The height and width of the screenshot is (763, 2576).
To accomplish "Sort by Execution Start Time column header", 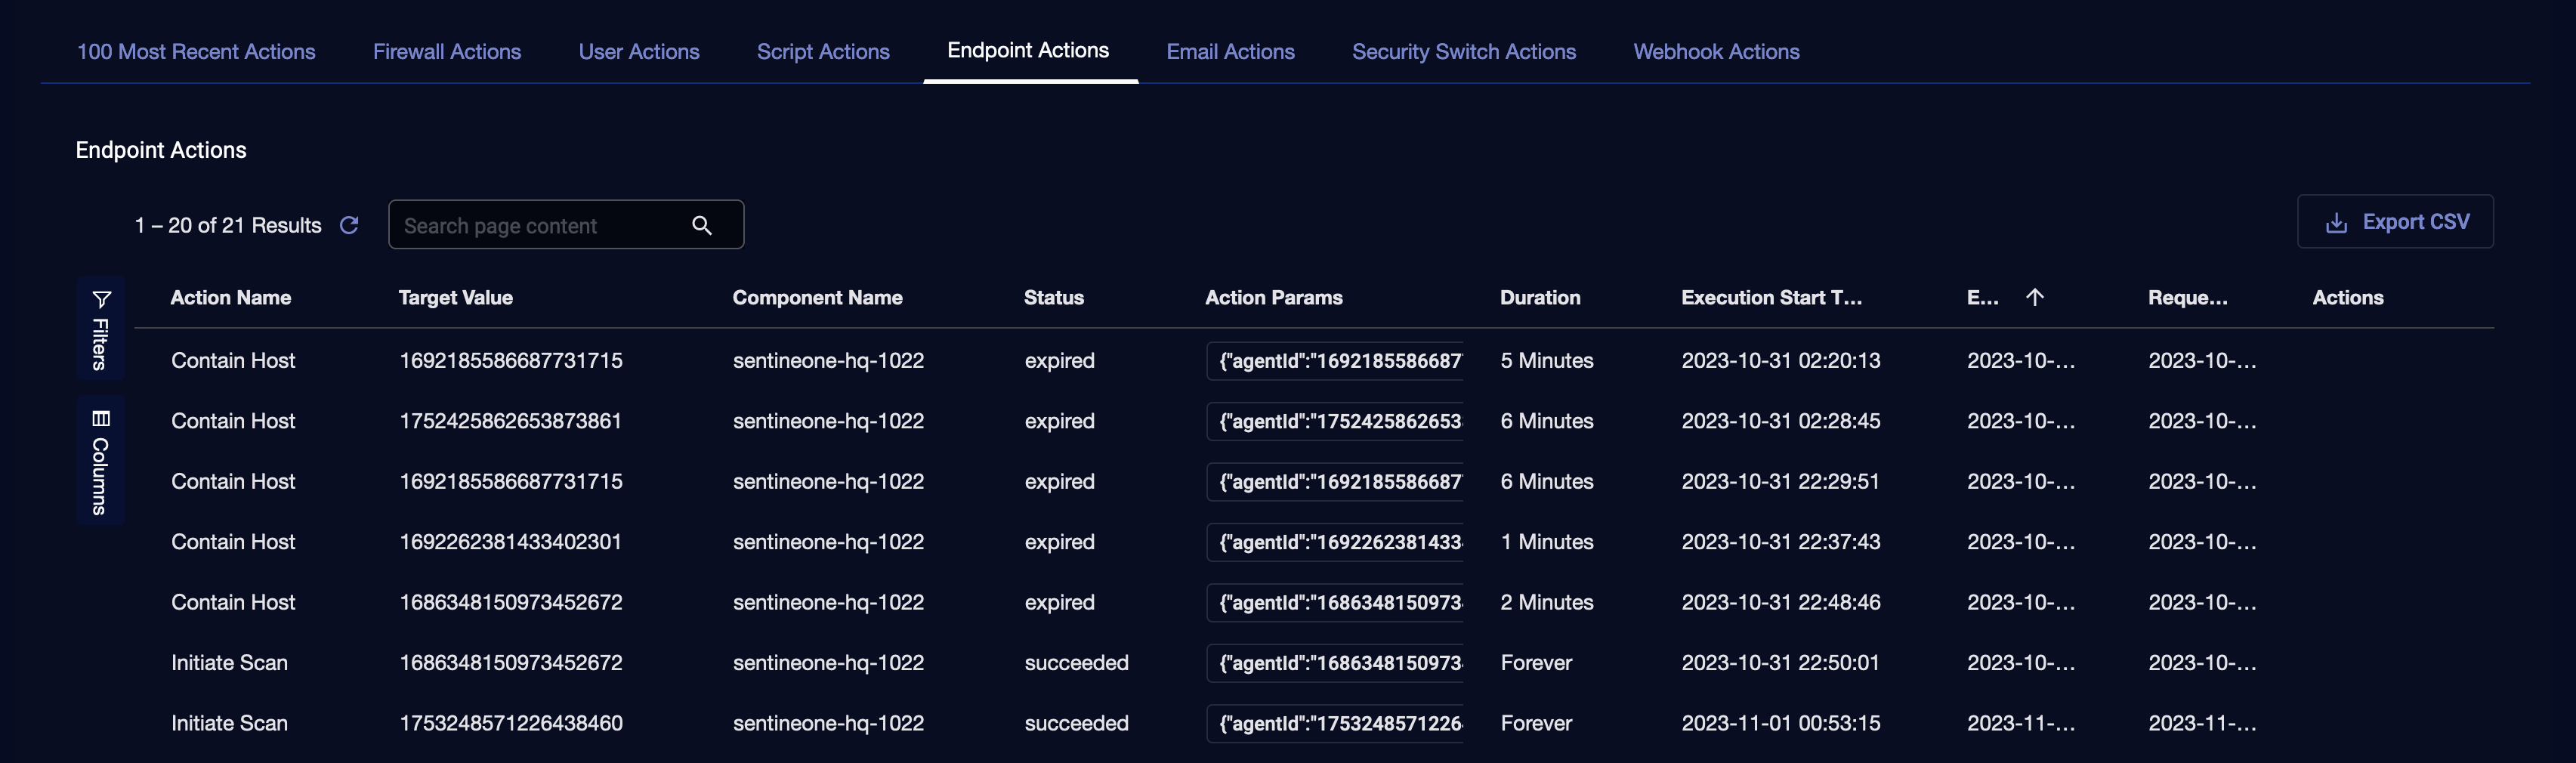I will pos(1771,297).
